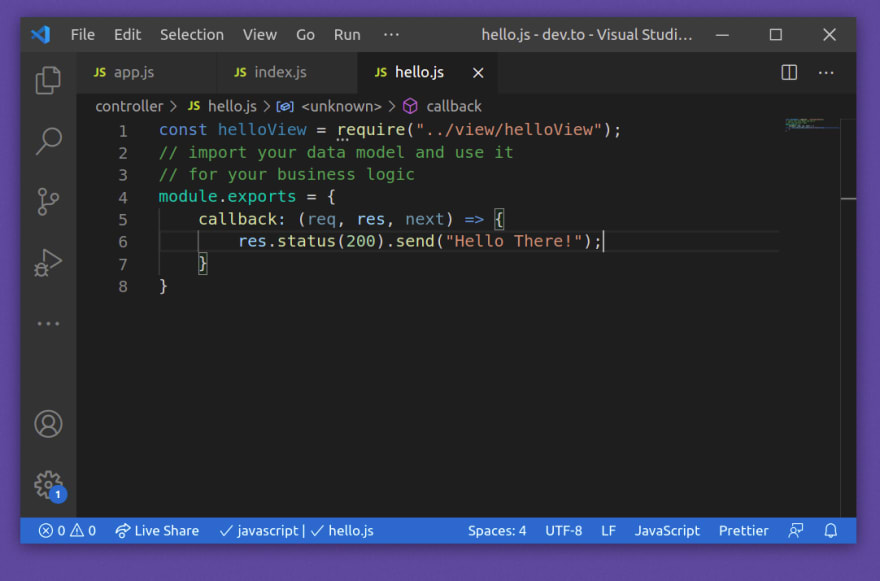Start a Live Share session
This screenshot has height=581, width=880.
pyautogui.click(x=157, y=530)
